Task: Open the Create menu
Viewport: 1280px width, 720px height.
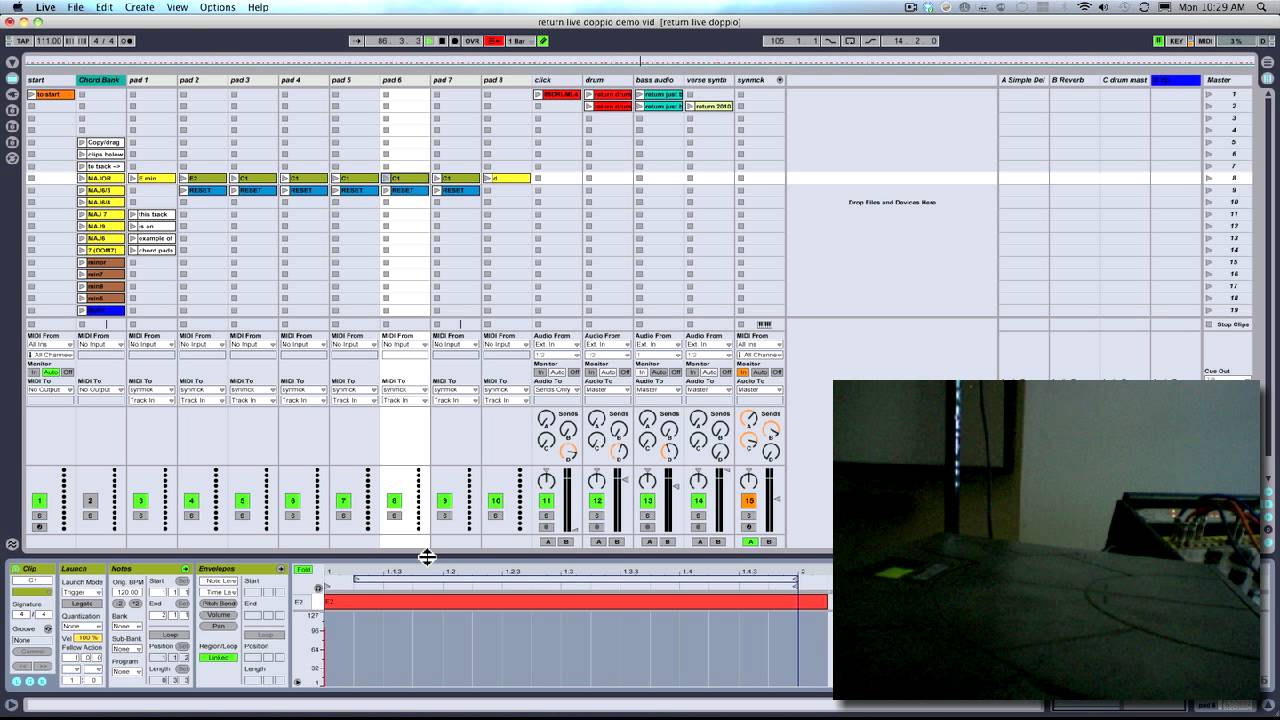Action: pos(140,7)
